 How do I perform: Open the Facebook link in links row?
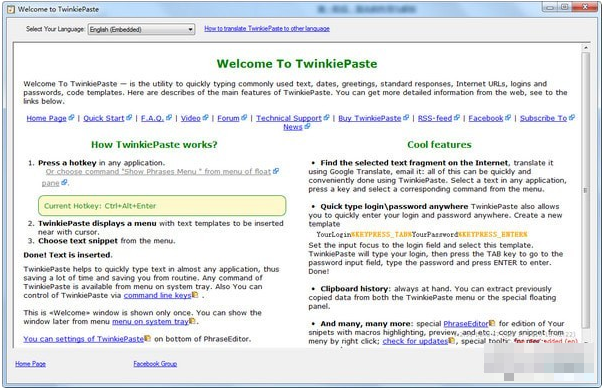[486, 118]
